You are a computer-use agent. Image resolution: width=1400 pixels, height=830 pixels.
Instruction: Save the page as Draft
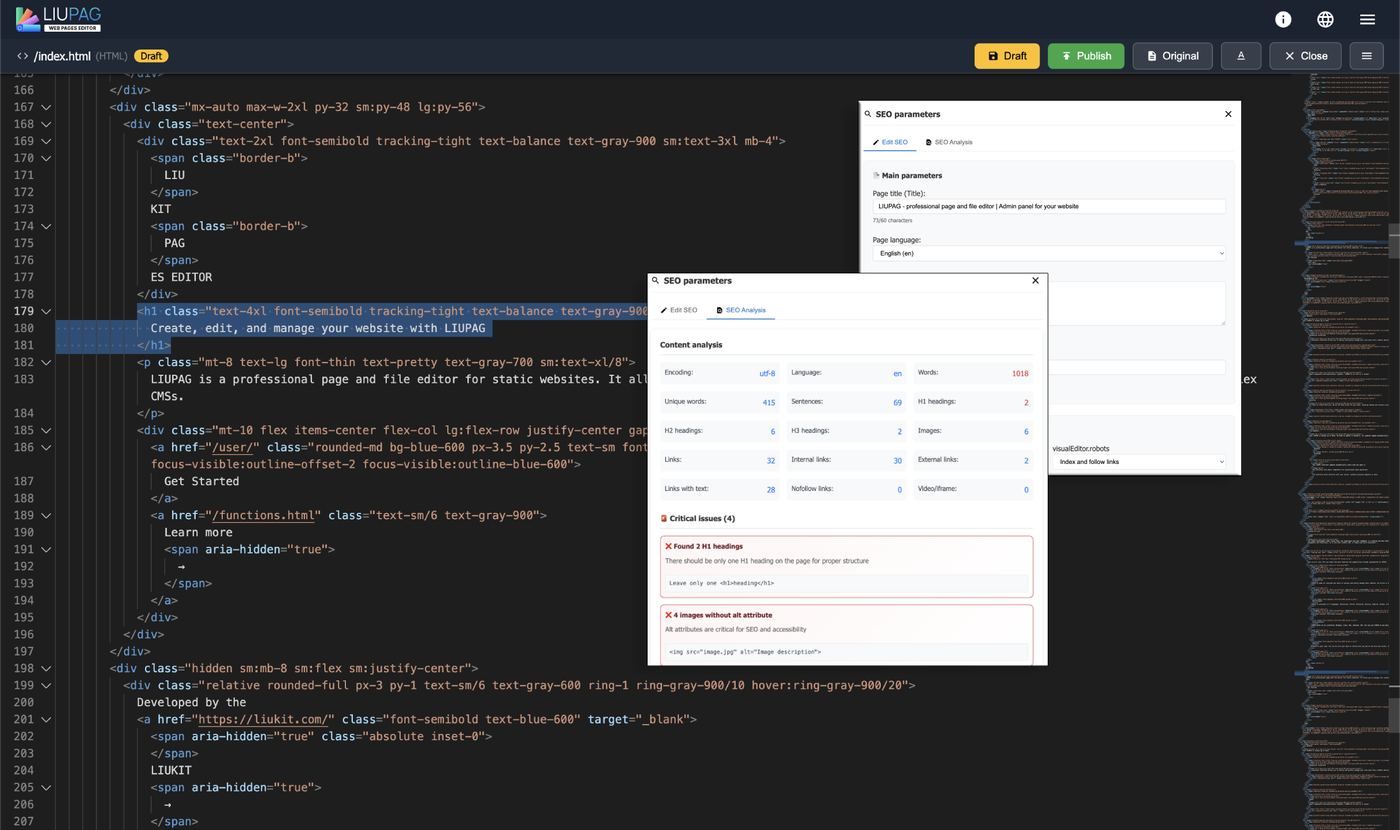[1007, 56]
